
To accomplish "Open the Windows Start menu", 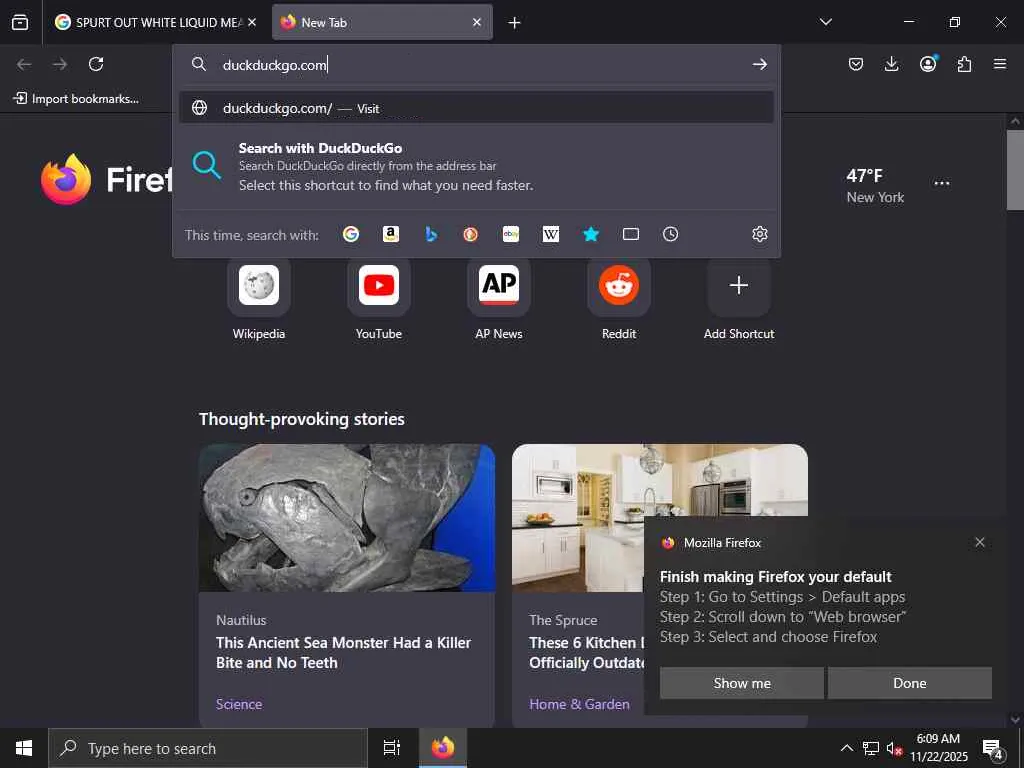I will click(24, 748).
